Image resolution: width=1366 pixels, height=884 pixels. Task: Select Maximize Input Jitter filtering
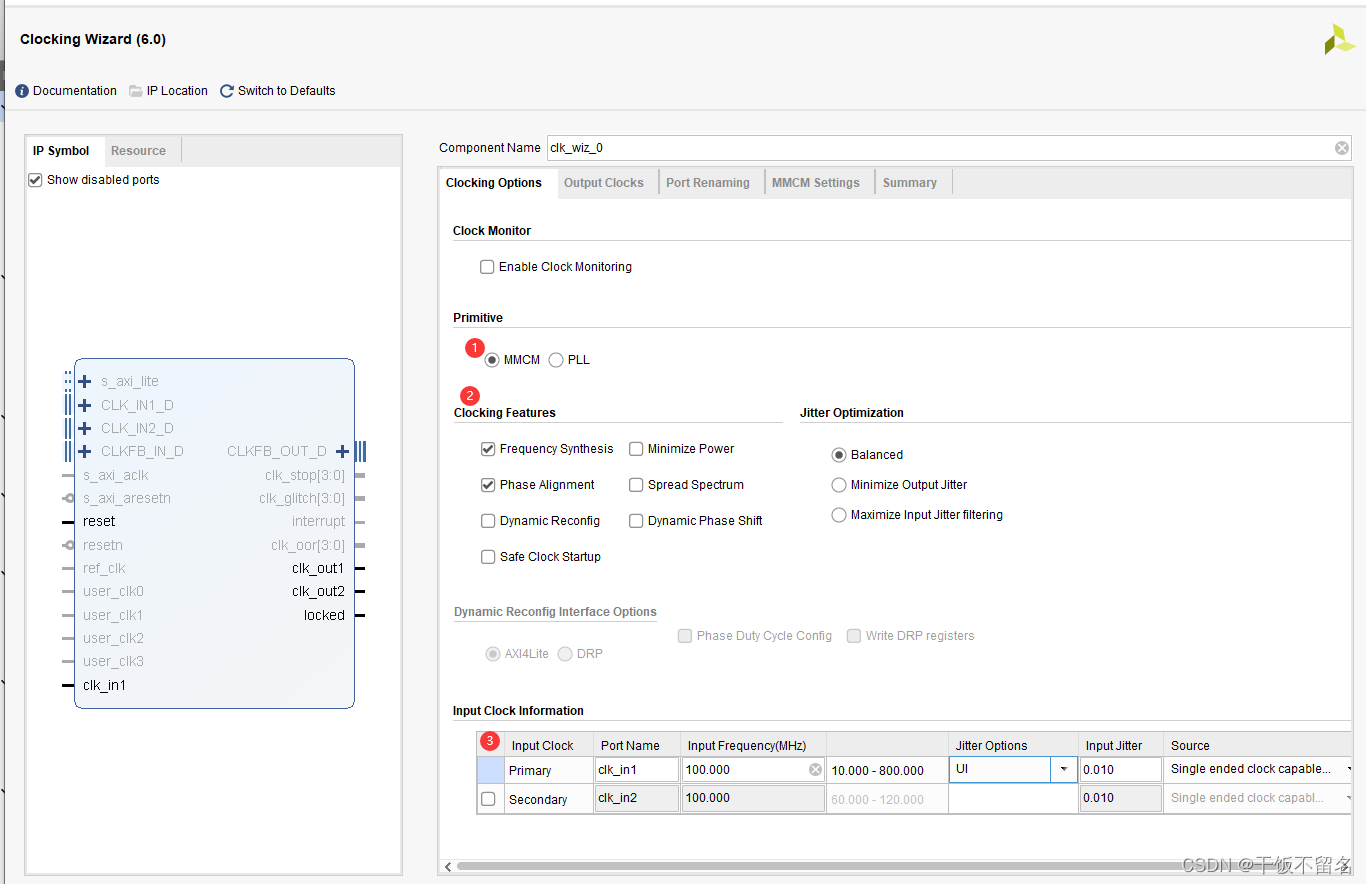839,515
